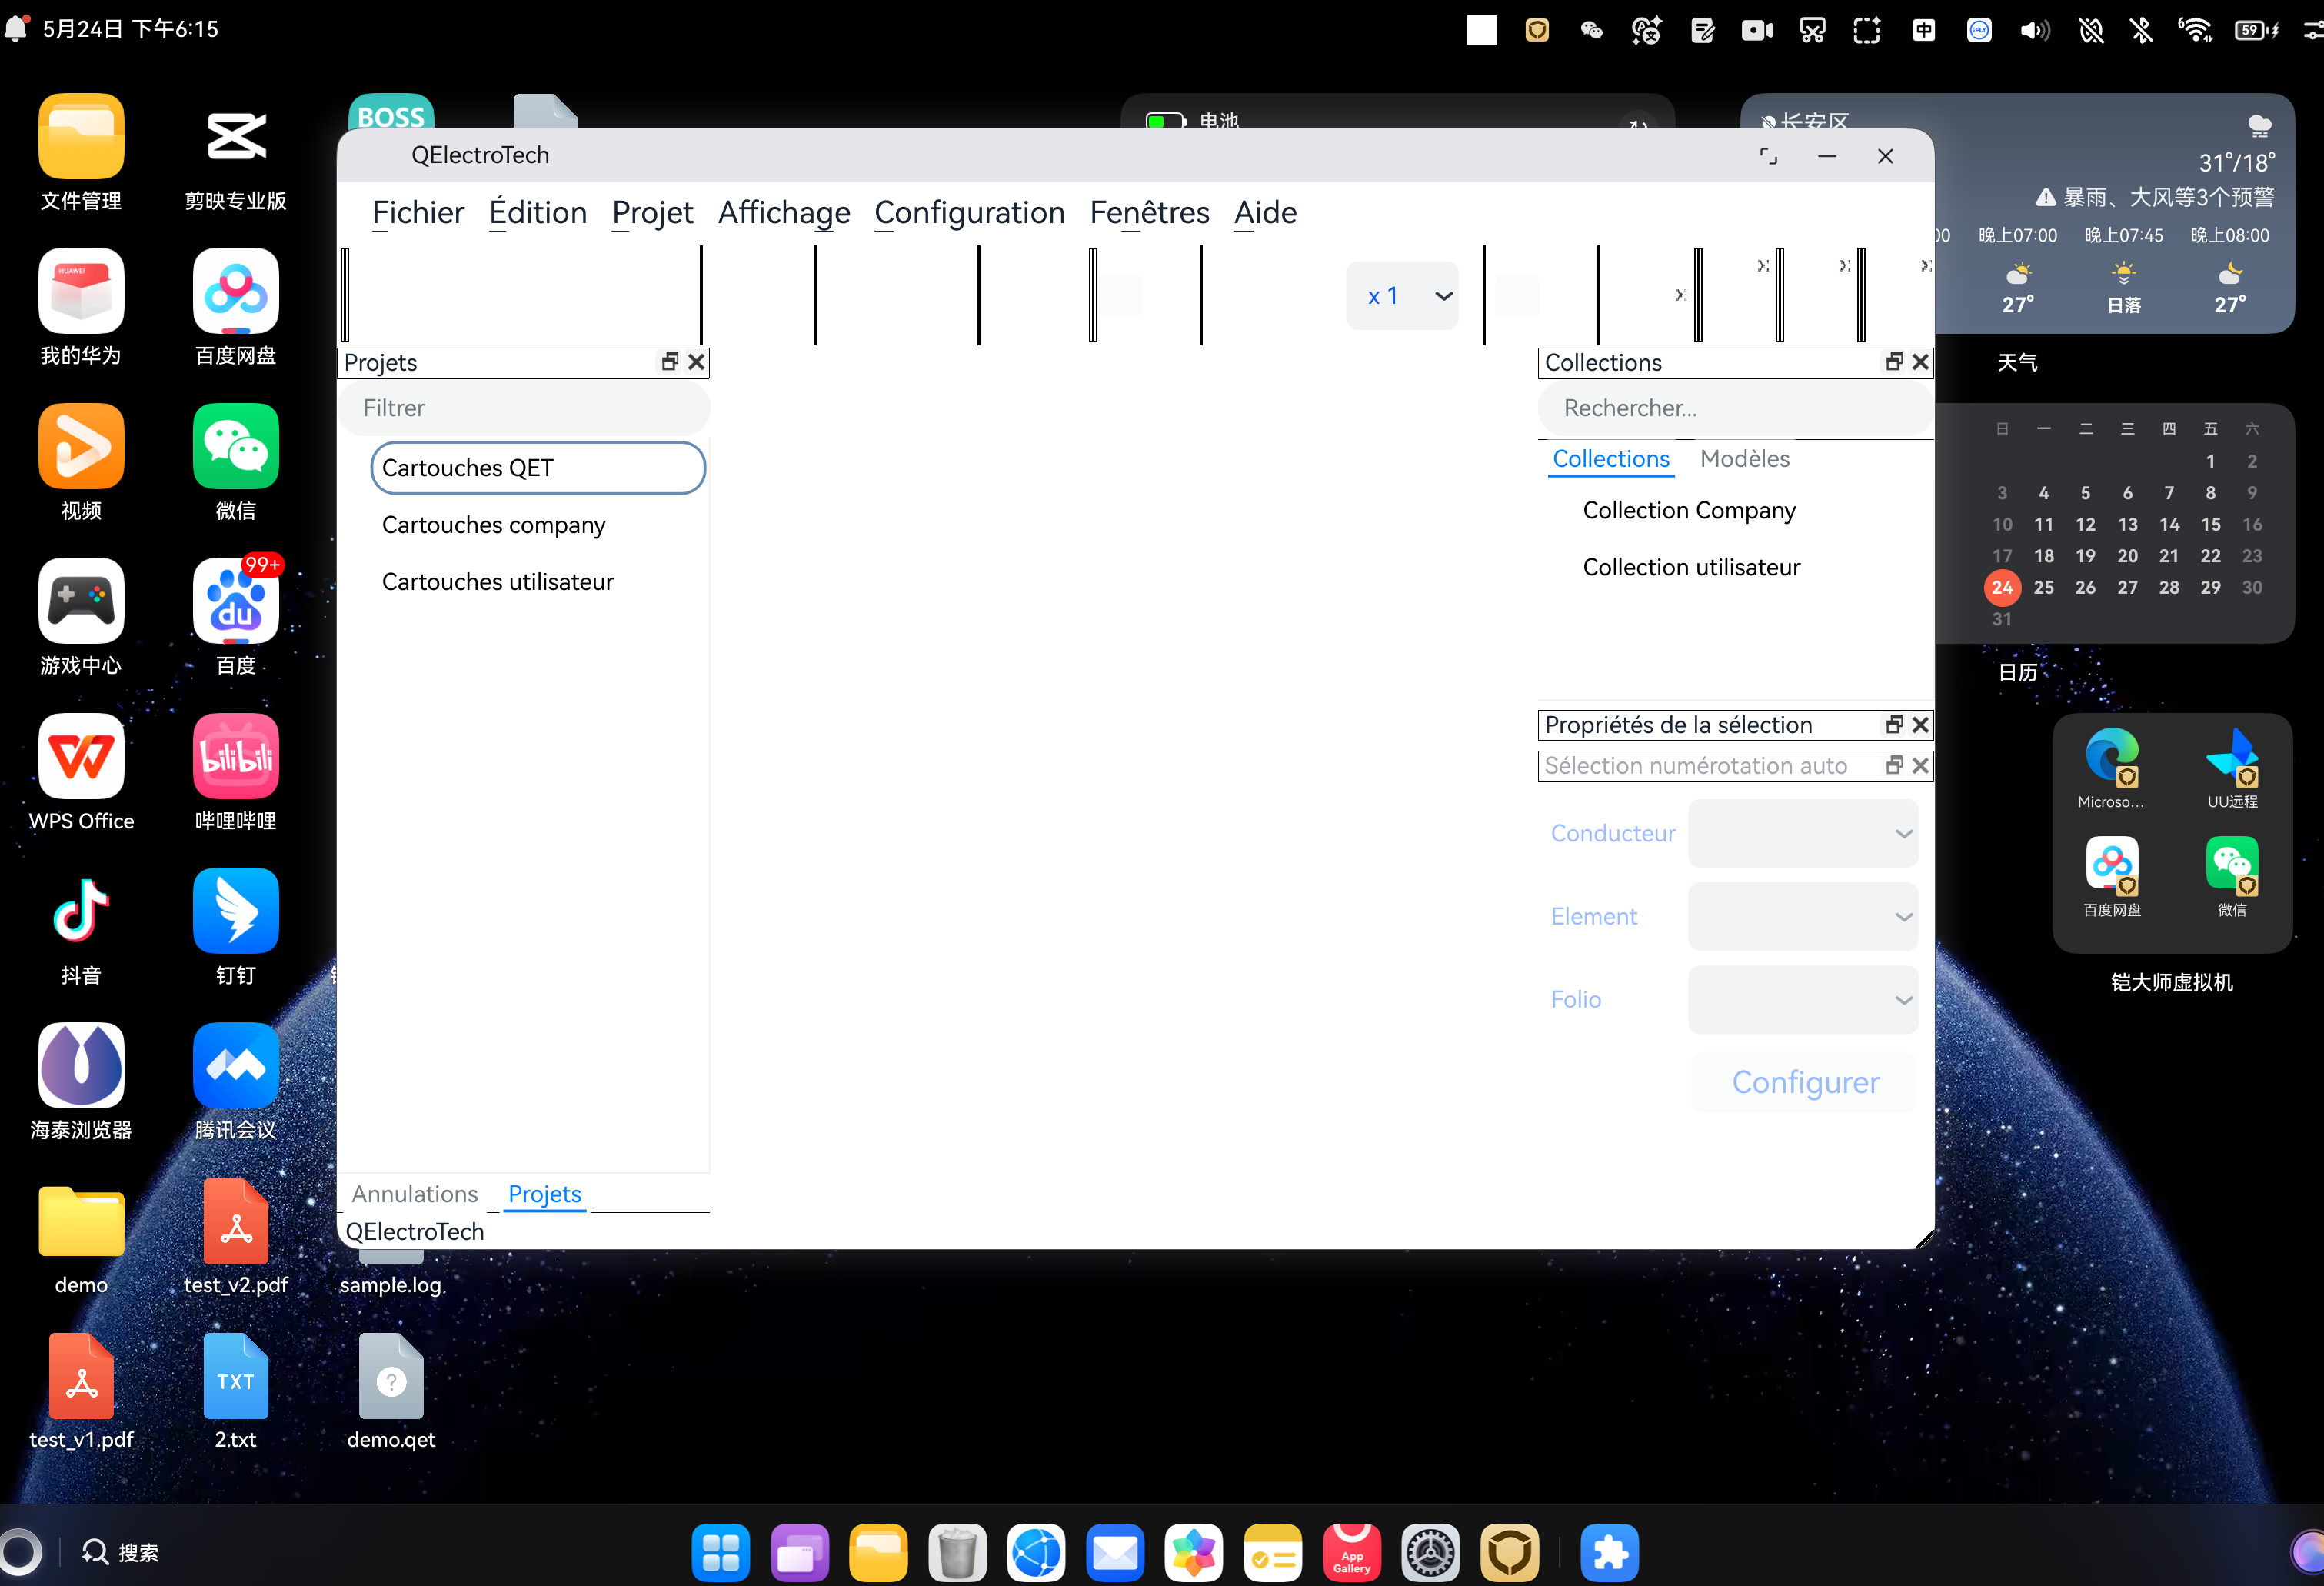The image size is (2324, 1586).
Task: Click the QElectroTech status bar text
Action: point(414,1231)
